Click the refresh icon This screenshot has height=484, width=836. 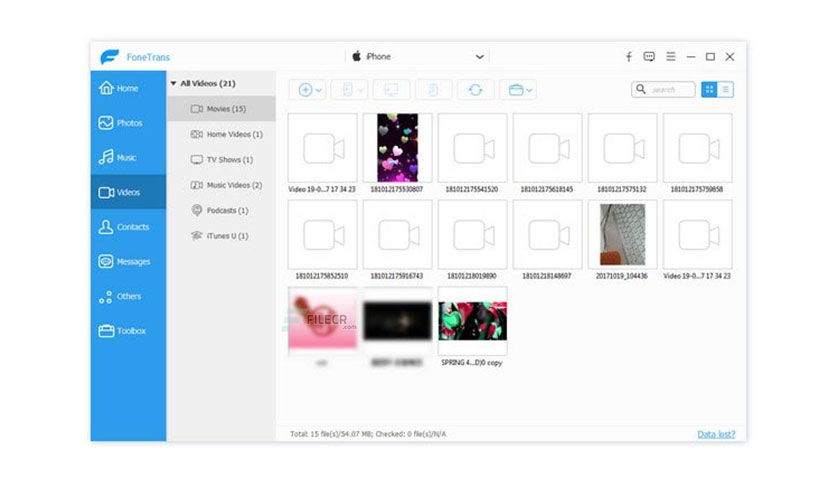click(476, 90)
